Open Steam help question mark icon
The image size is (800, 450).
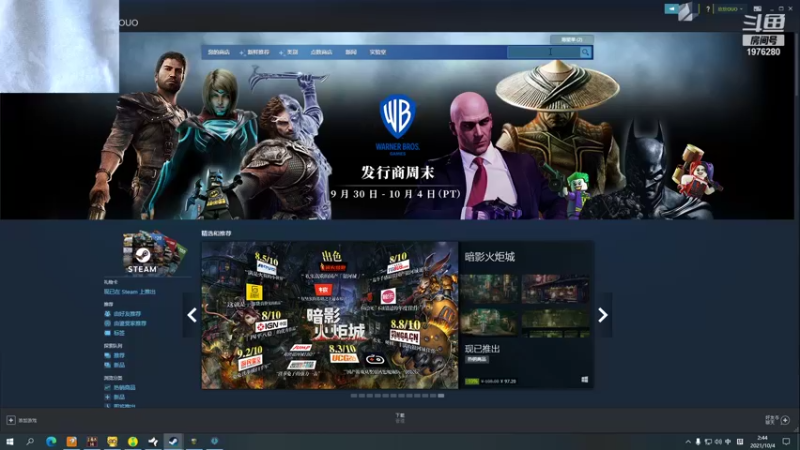(x=708, y=9)
